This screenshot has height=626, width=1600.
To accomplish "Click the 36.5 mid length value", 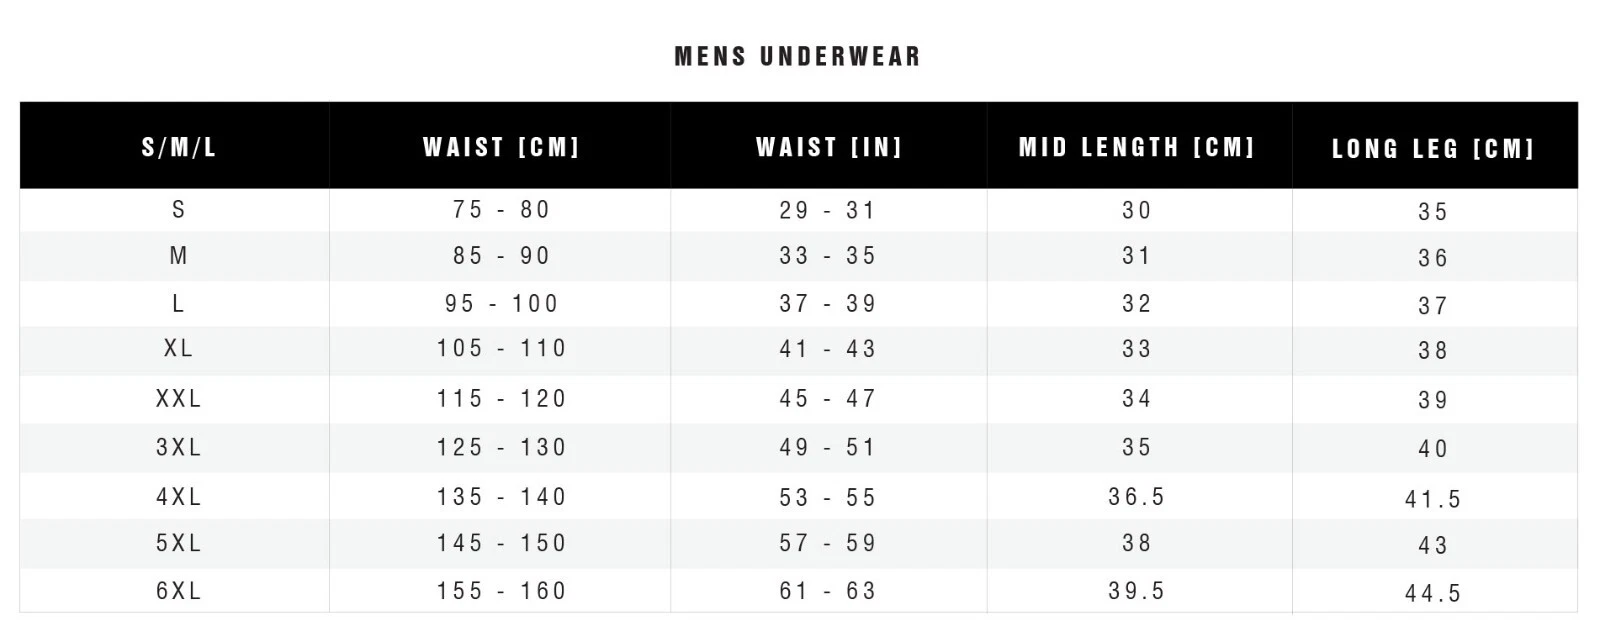I will (x=1137, y=496).
